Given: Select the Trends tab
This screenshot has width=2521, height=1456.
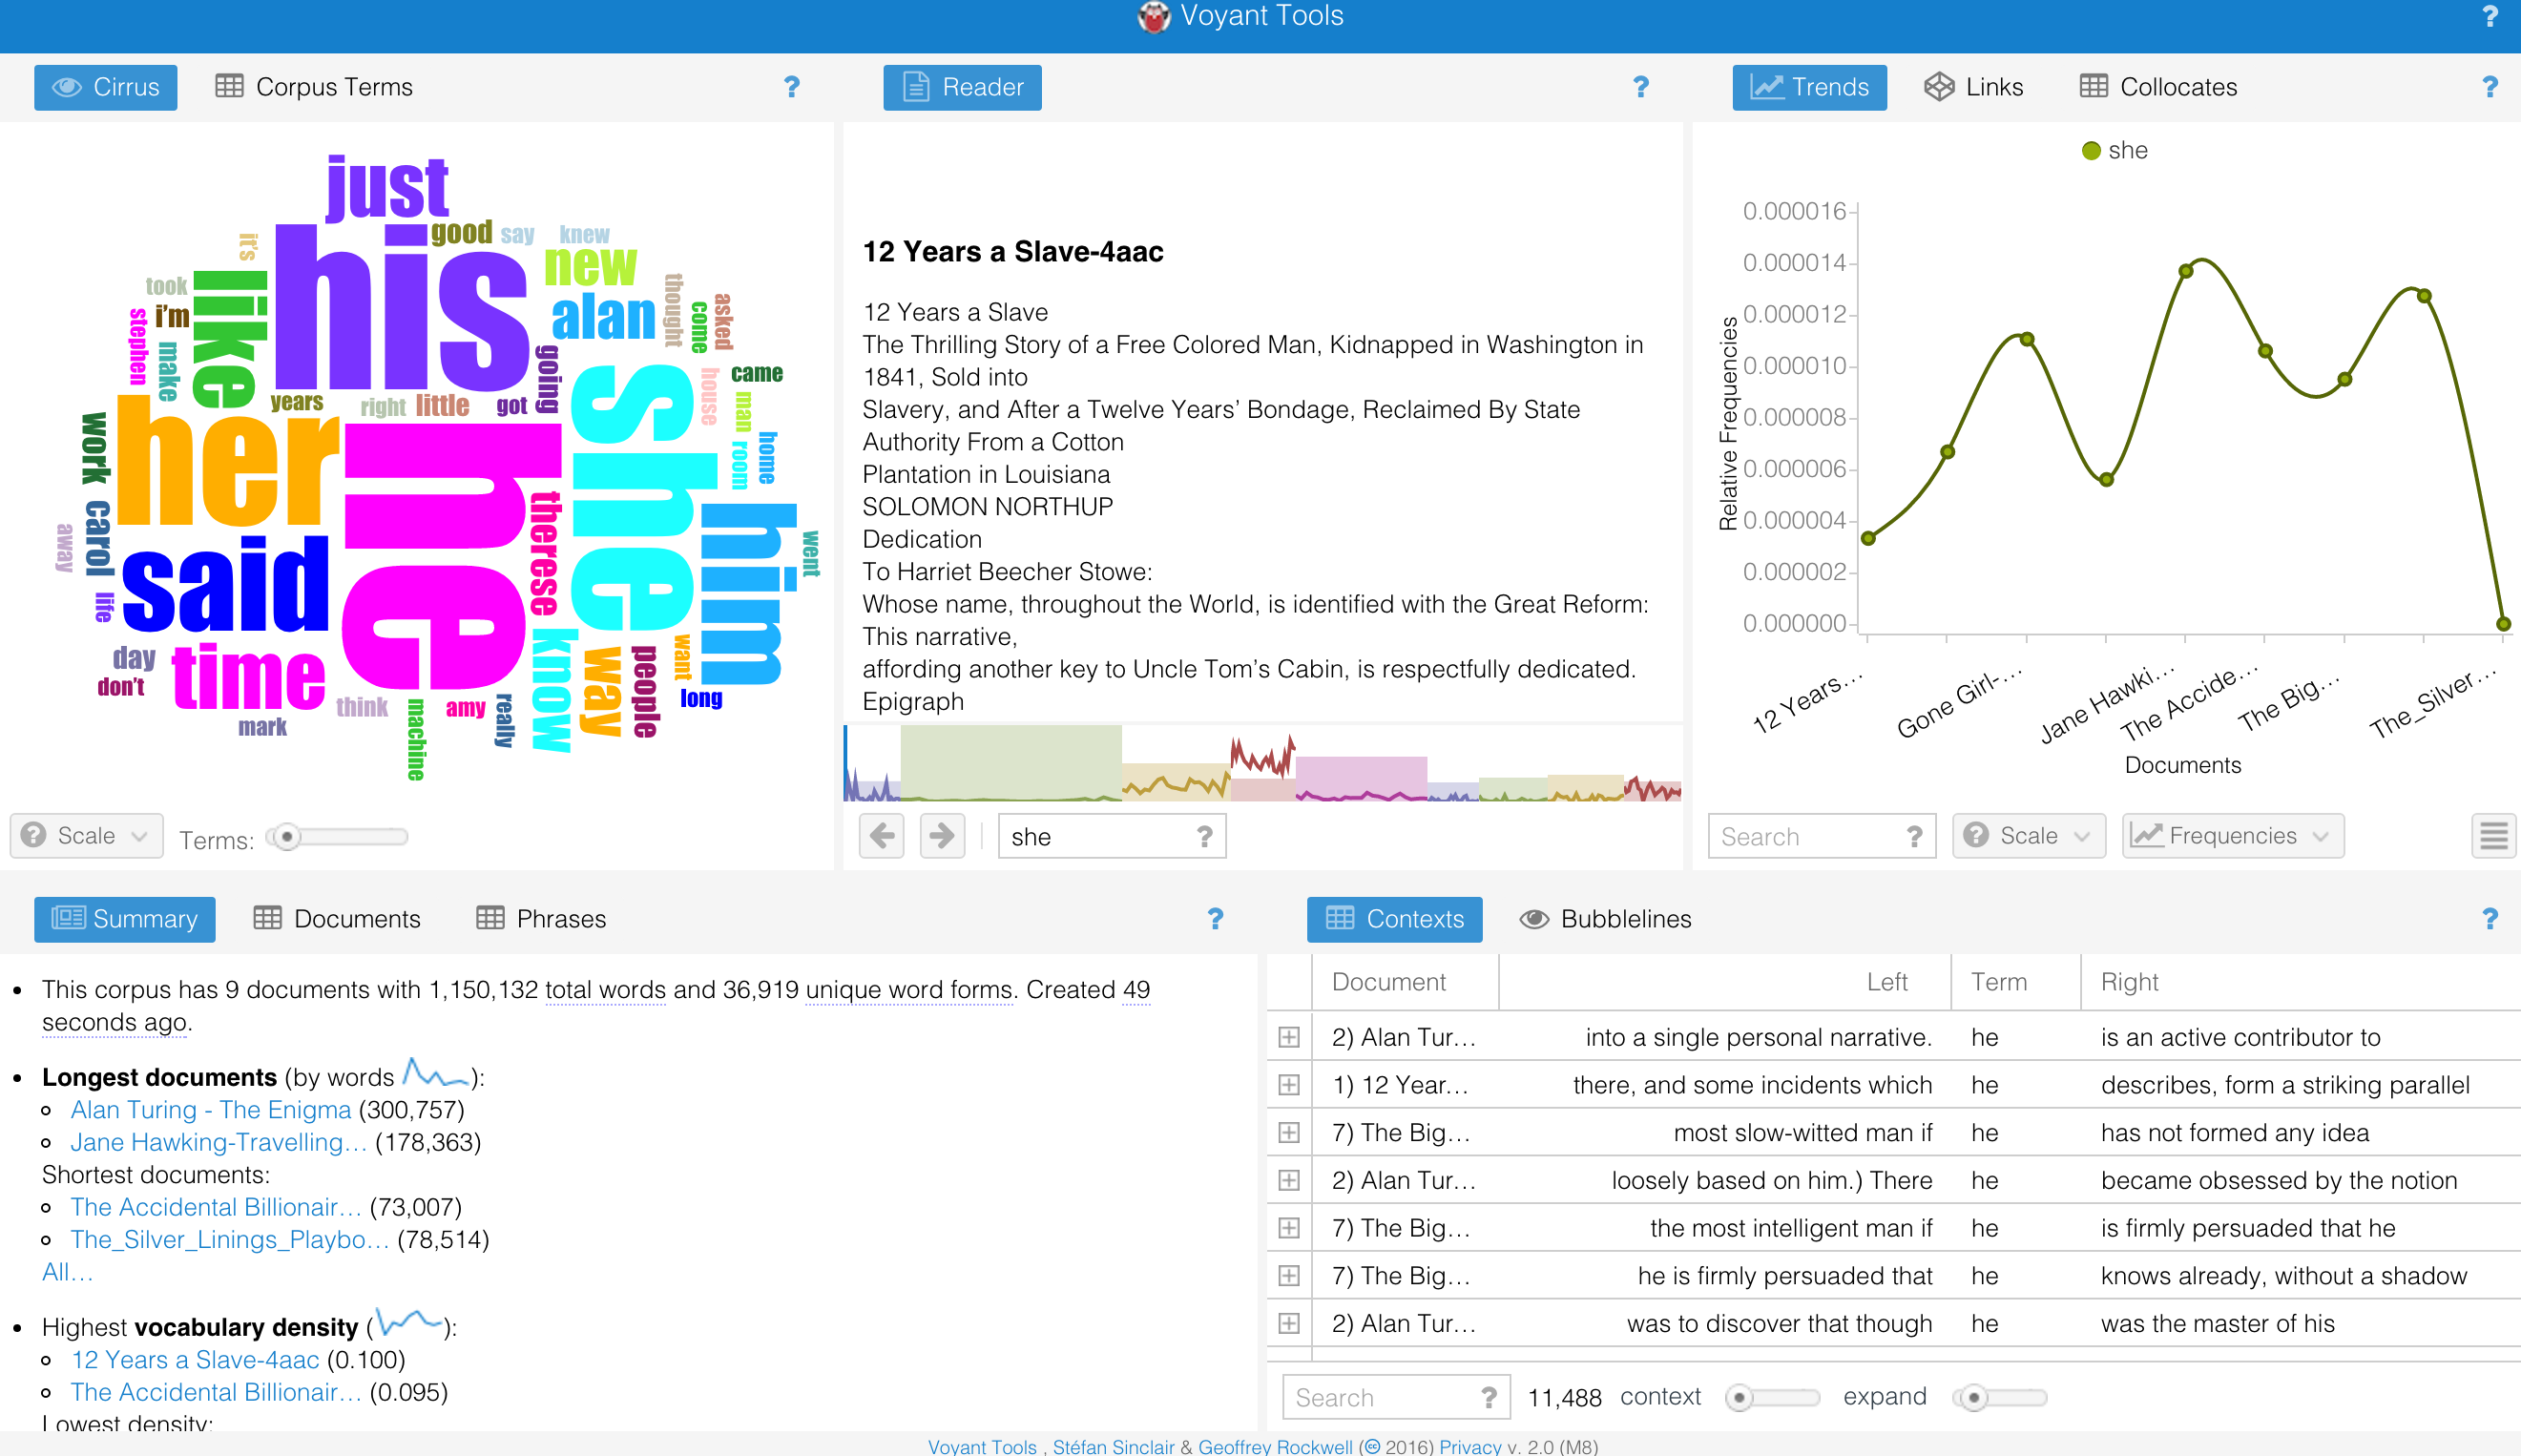Looking at the screenshot, I should [1809, 87].
